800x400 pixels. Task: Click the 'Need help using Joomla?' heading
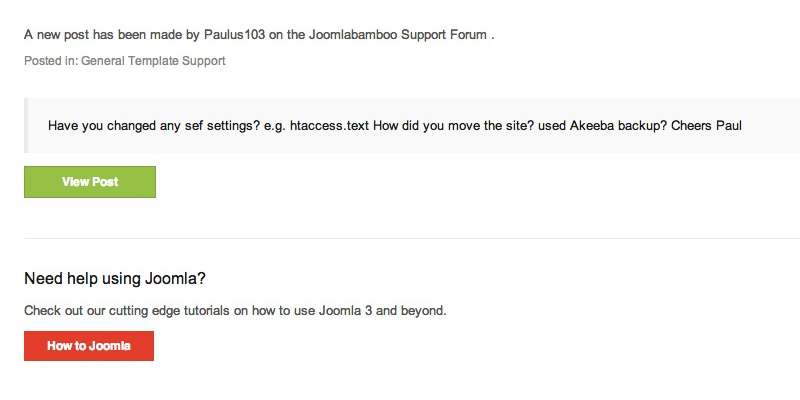tap(115, 279)
